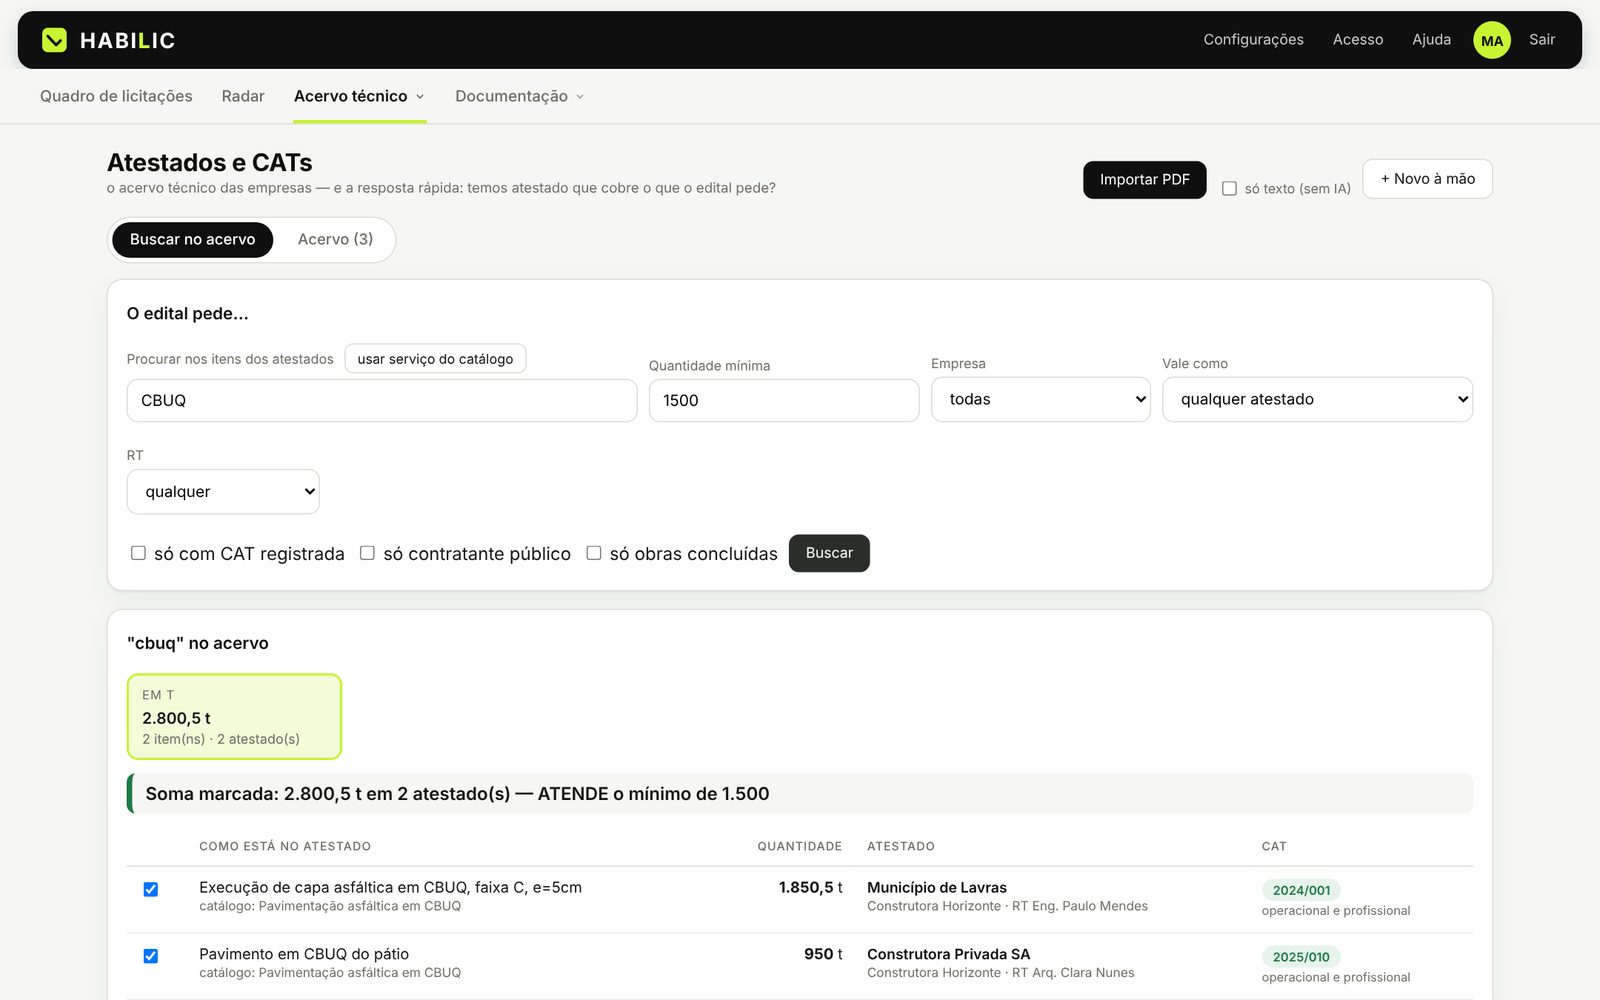Screen dimensions: 1600x1000
Task: Check the só obras concluídas option
Action: click(x=593, y=553)
